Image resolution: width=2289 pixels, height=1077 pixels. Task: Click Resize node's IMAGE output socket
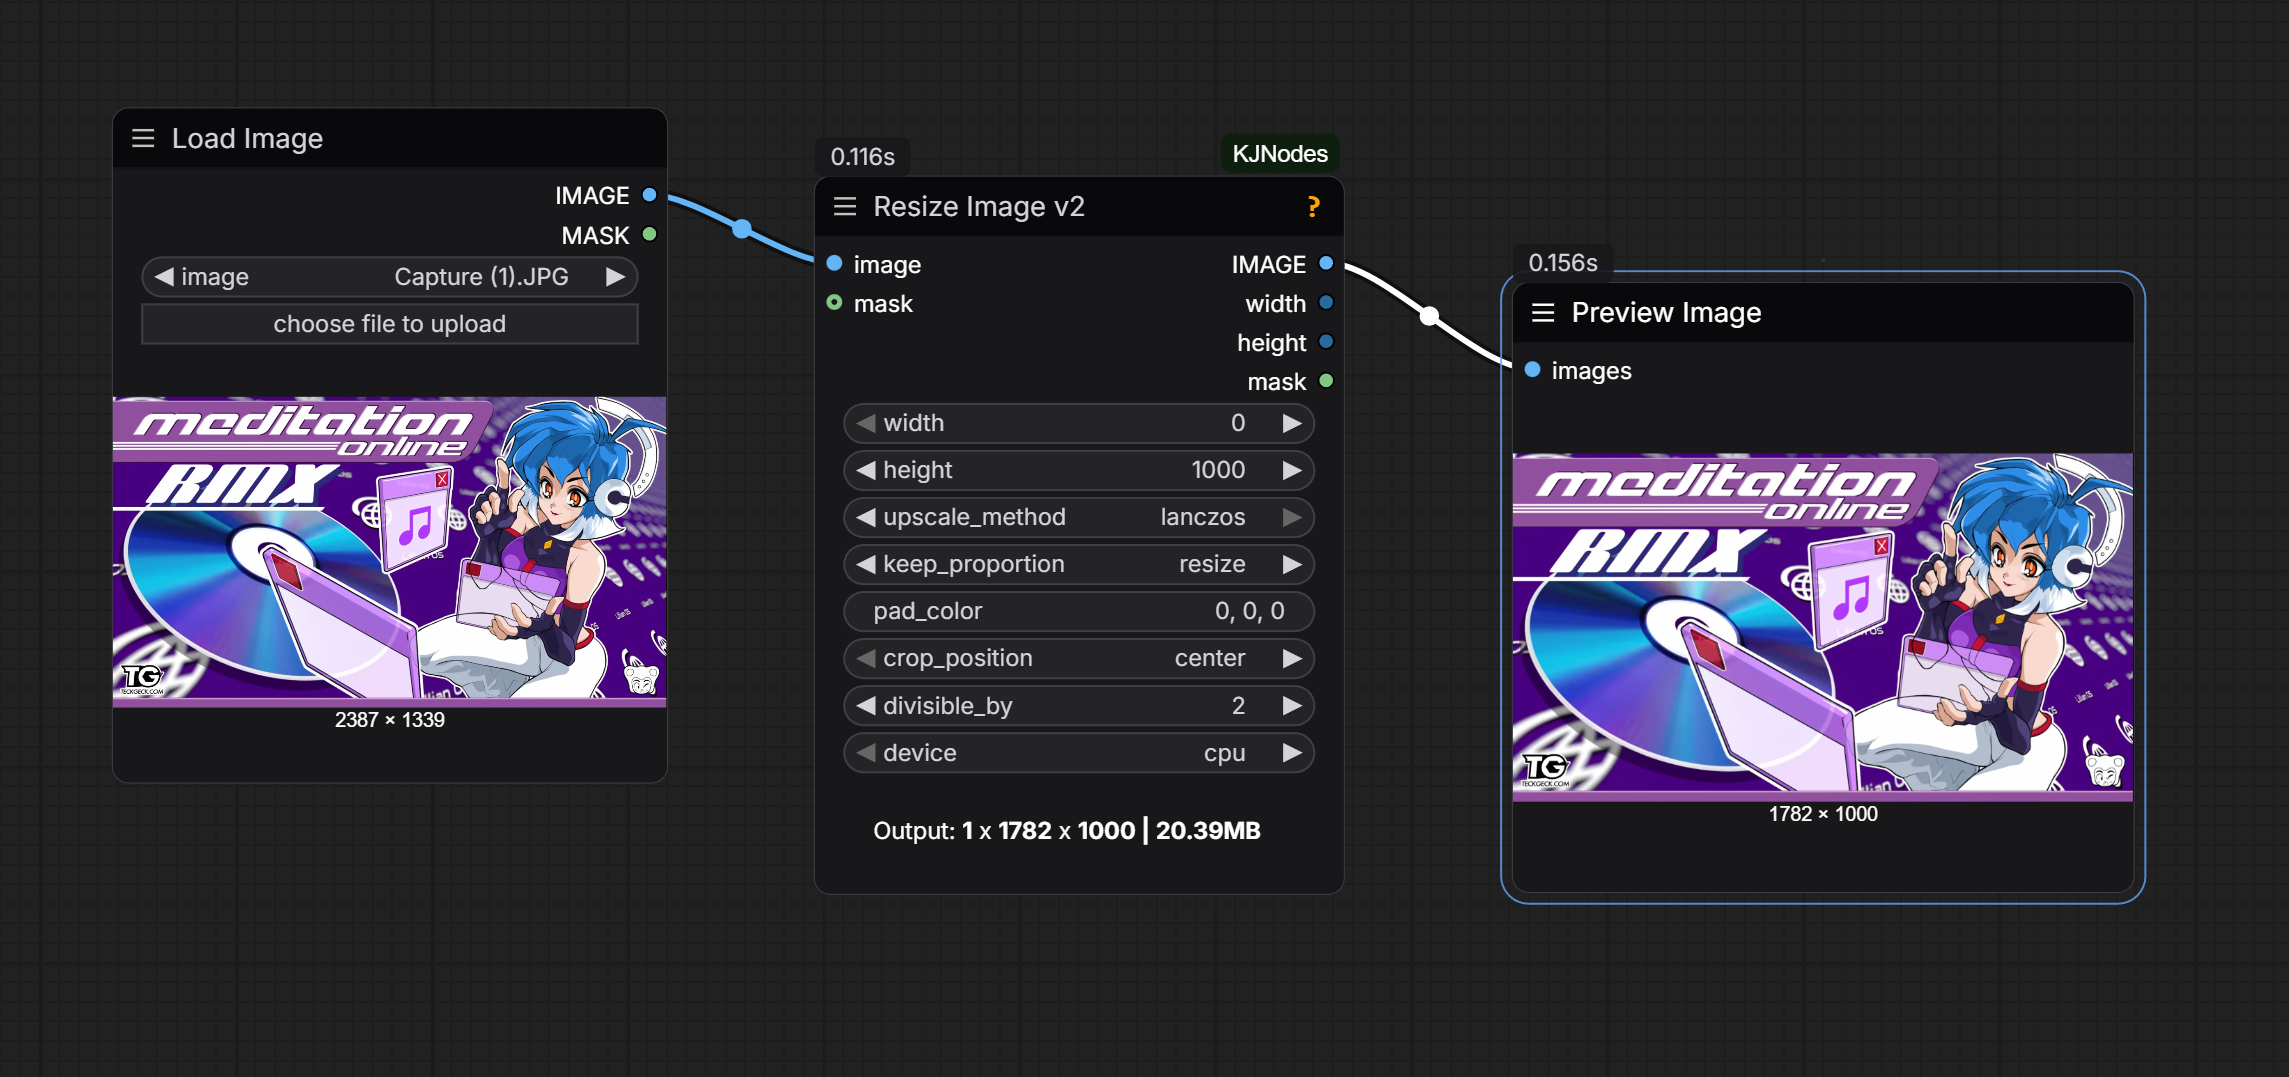click(x=1326, y=263)
